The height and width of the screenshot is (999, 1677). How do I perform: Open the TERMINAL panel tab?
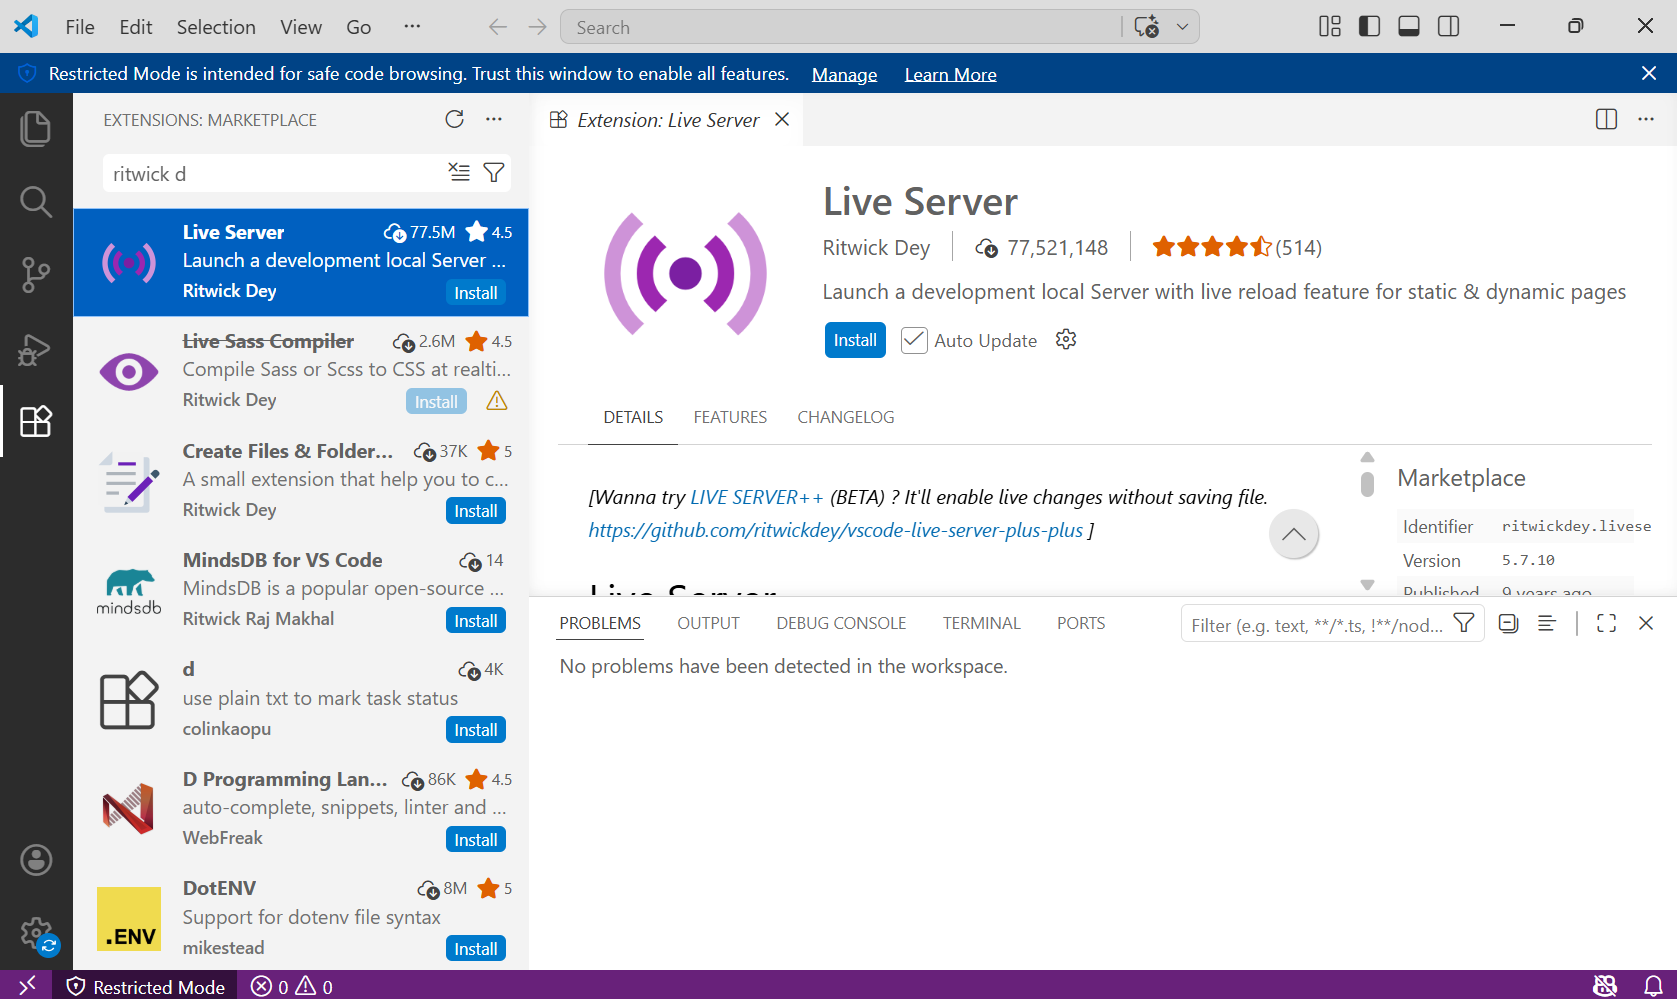click(981, 623)
